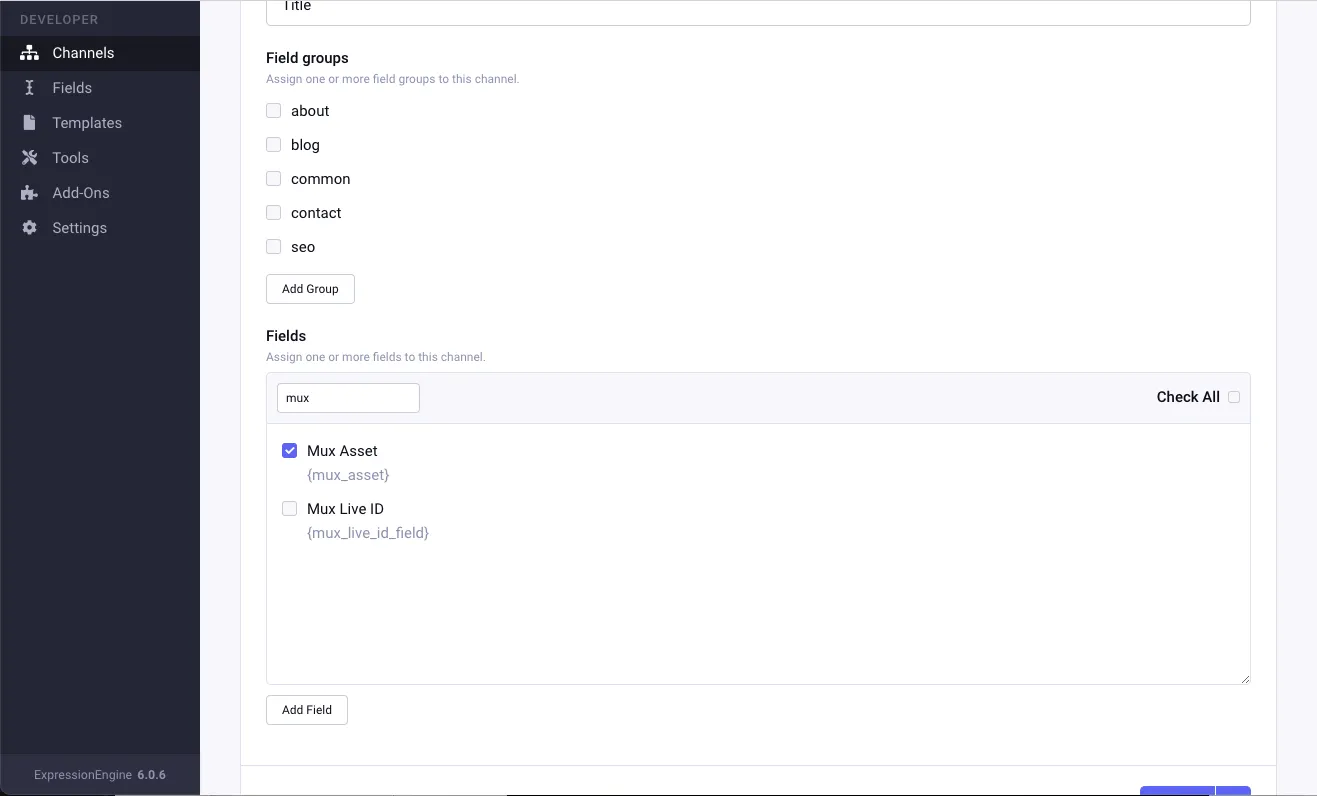1317x796 pixels.
Task: Open Fields in the sidebar
Action: pos(100,88)
